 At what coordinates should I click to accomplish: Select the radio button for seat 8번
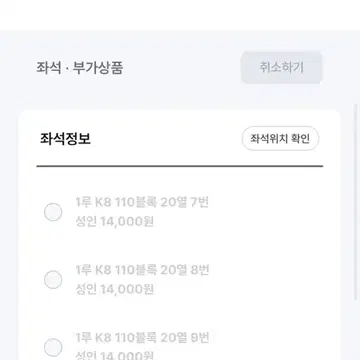(53, 279)
